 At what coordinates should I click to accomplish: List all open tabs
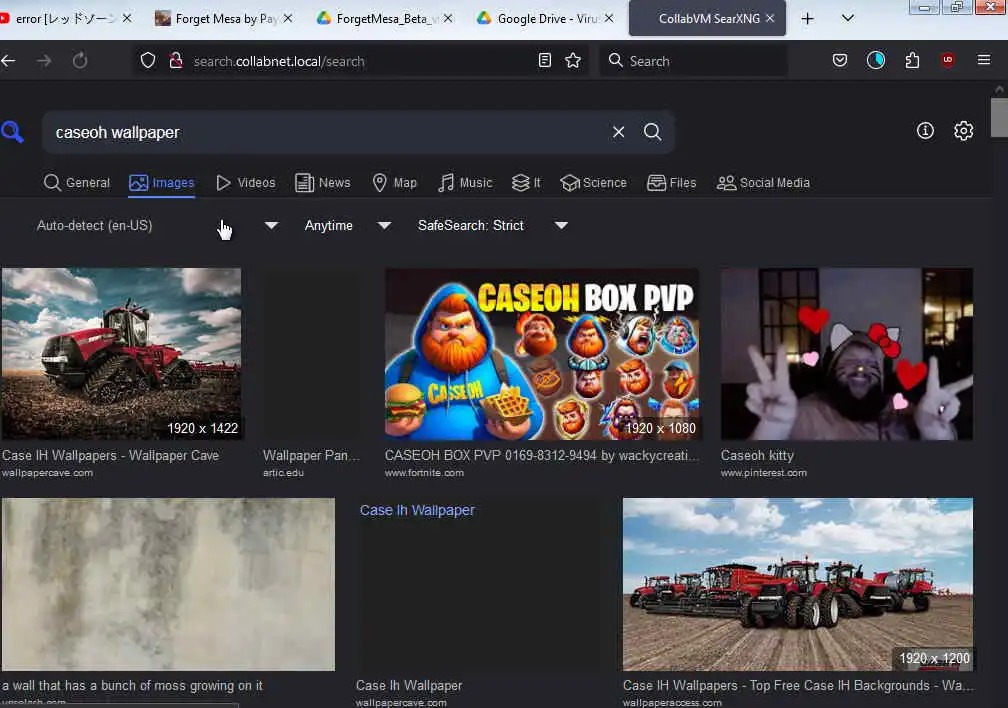pyautogui.click(x=848, y=18)
